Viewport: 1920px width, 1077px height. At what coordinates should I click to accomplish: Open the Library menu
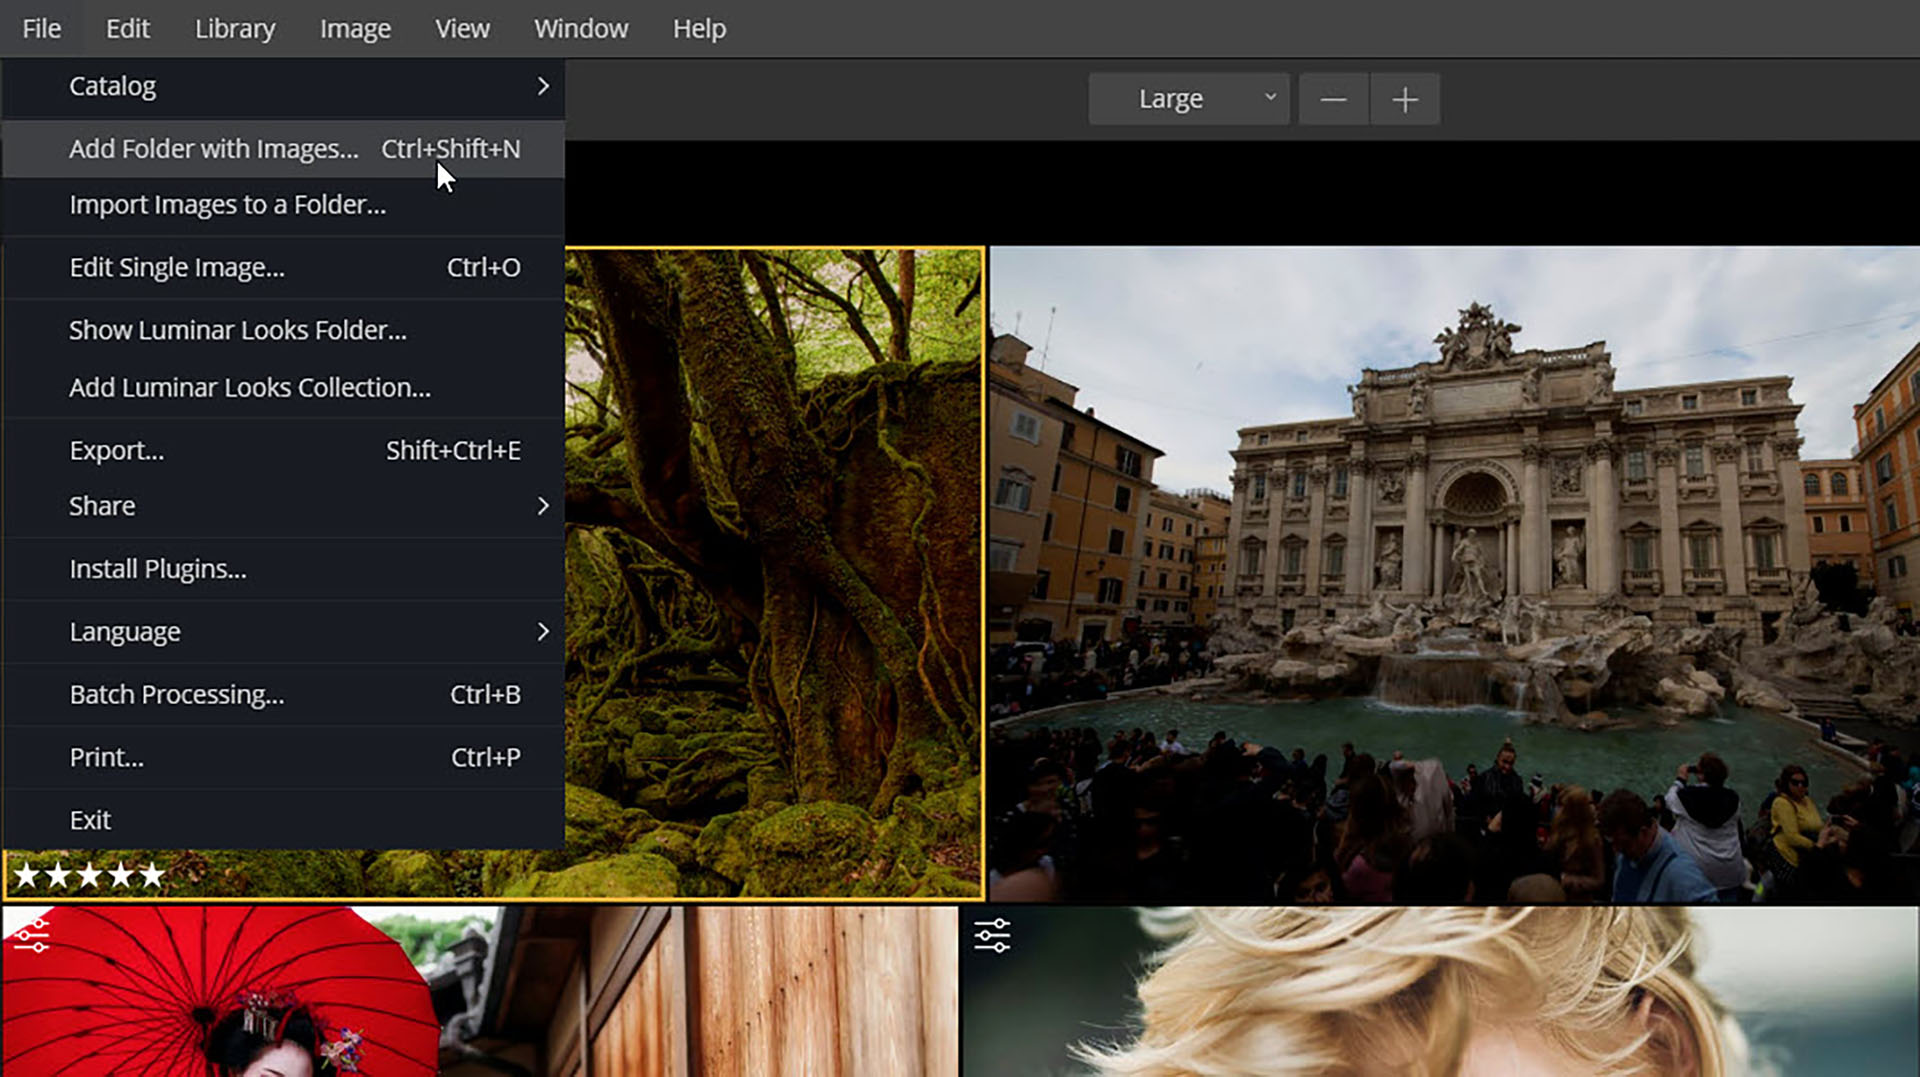235,29
